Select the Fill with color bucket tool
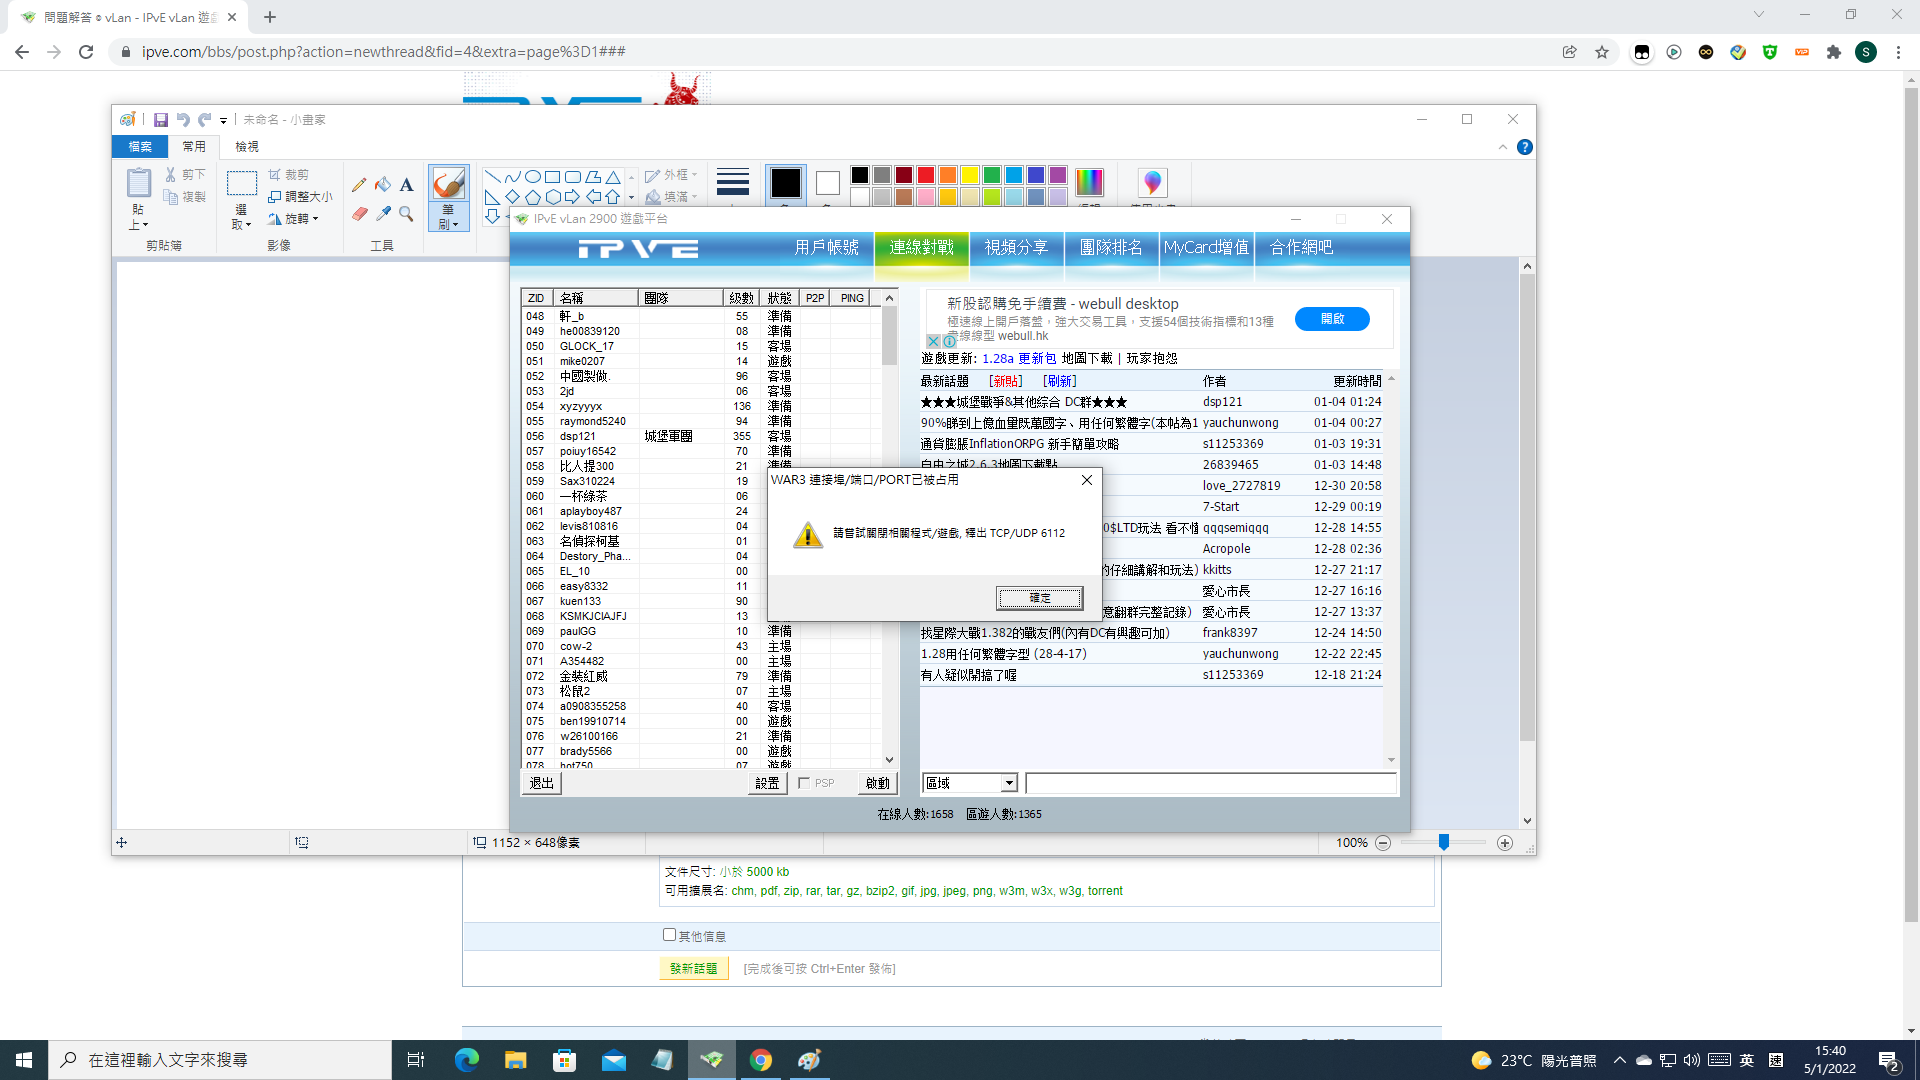The height and width of the screenshot is (1080, 1920). 383,185
